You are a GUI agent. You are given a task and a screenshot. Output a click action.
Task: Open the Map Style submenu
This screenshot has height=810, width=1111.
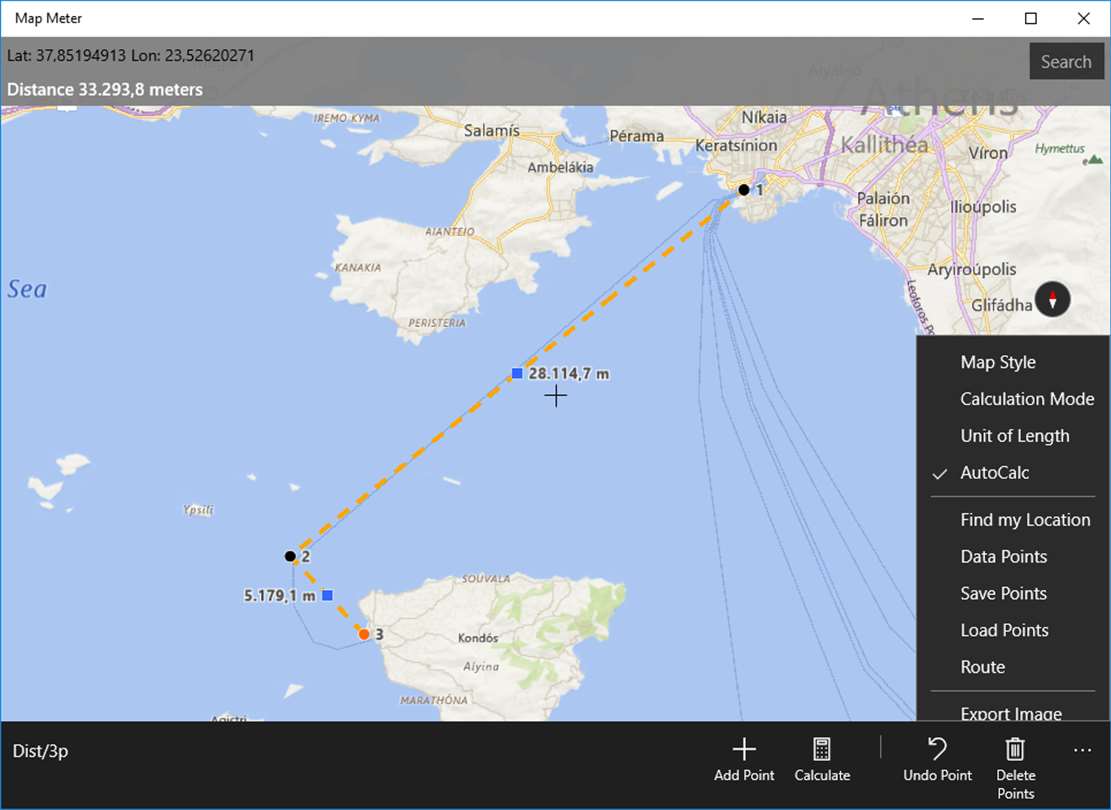1013,362
